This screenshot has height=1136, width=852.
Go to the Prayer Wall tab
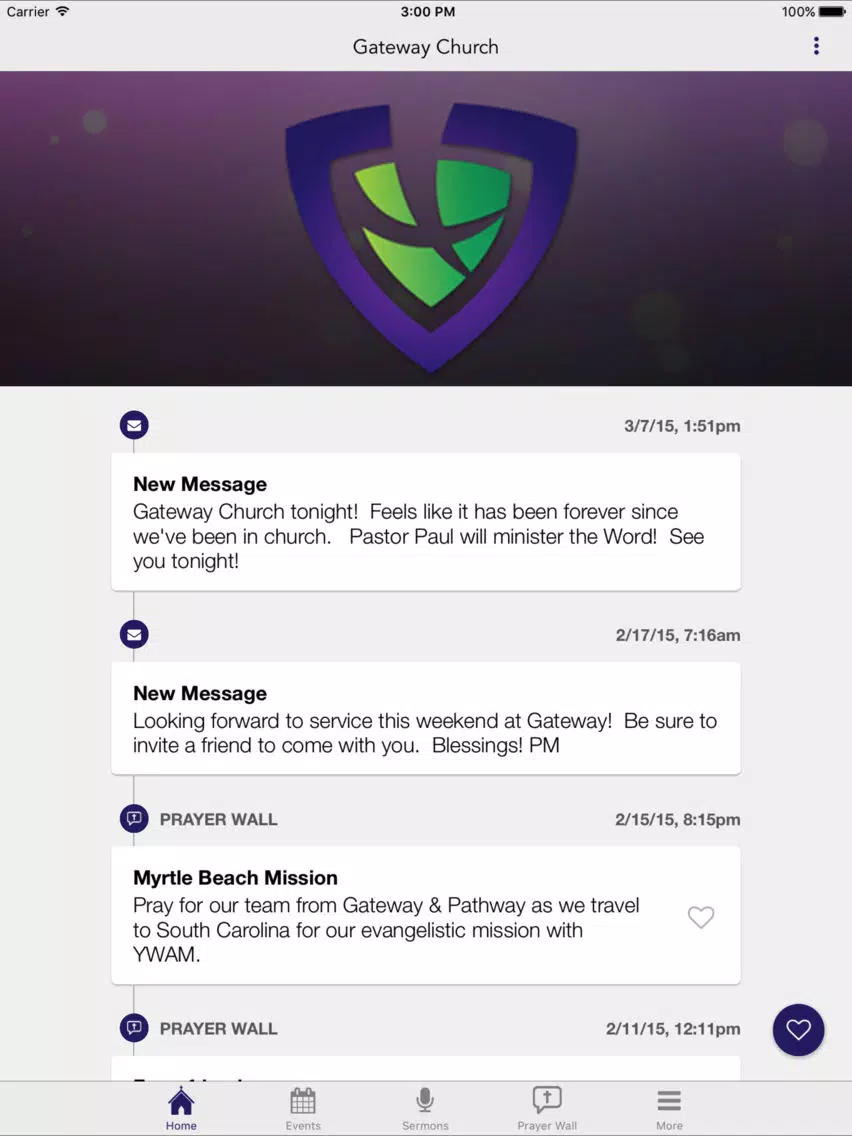pyautogui.click(x=547, y=1108)
